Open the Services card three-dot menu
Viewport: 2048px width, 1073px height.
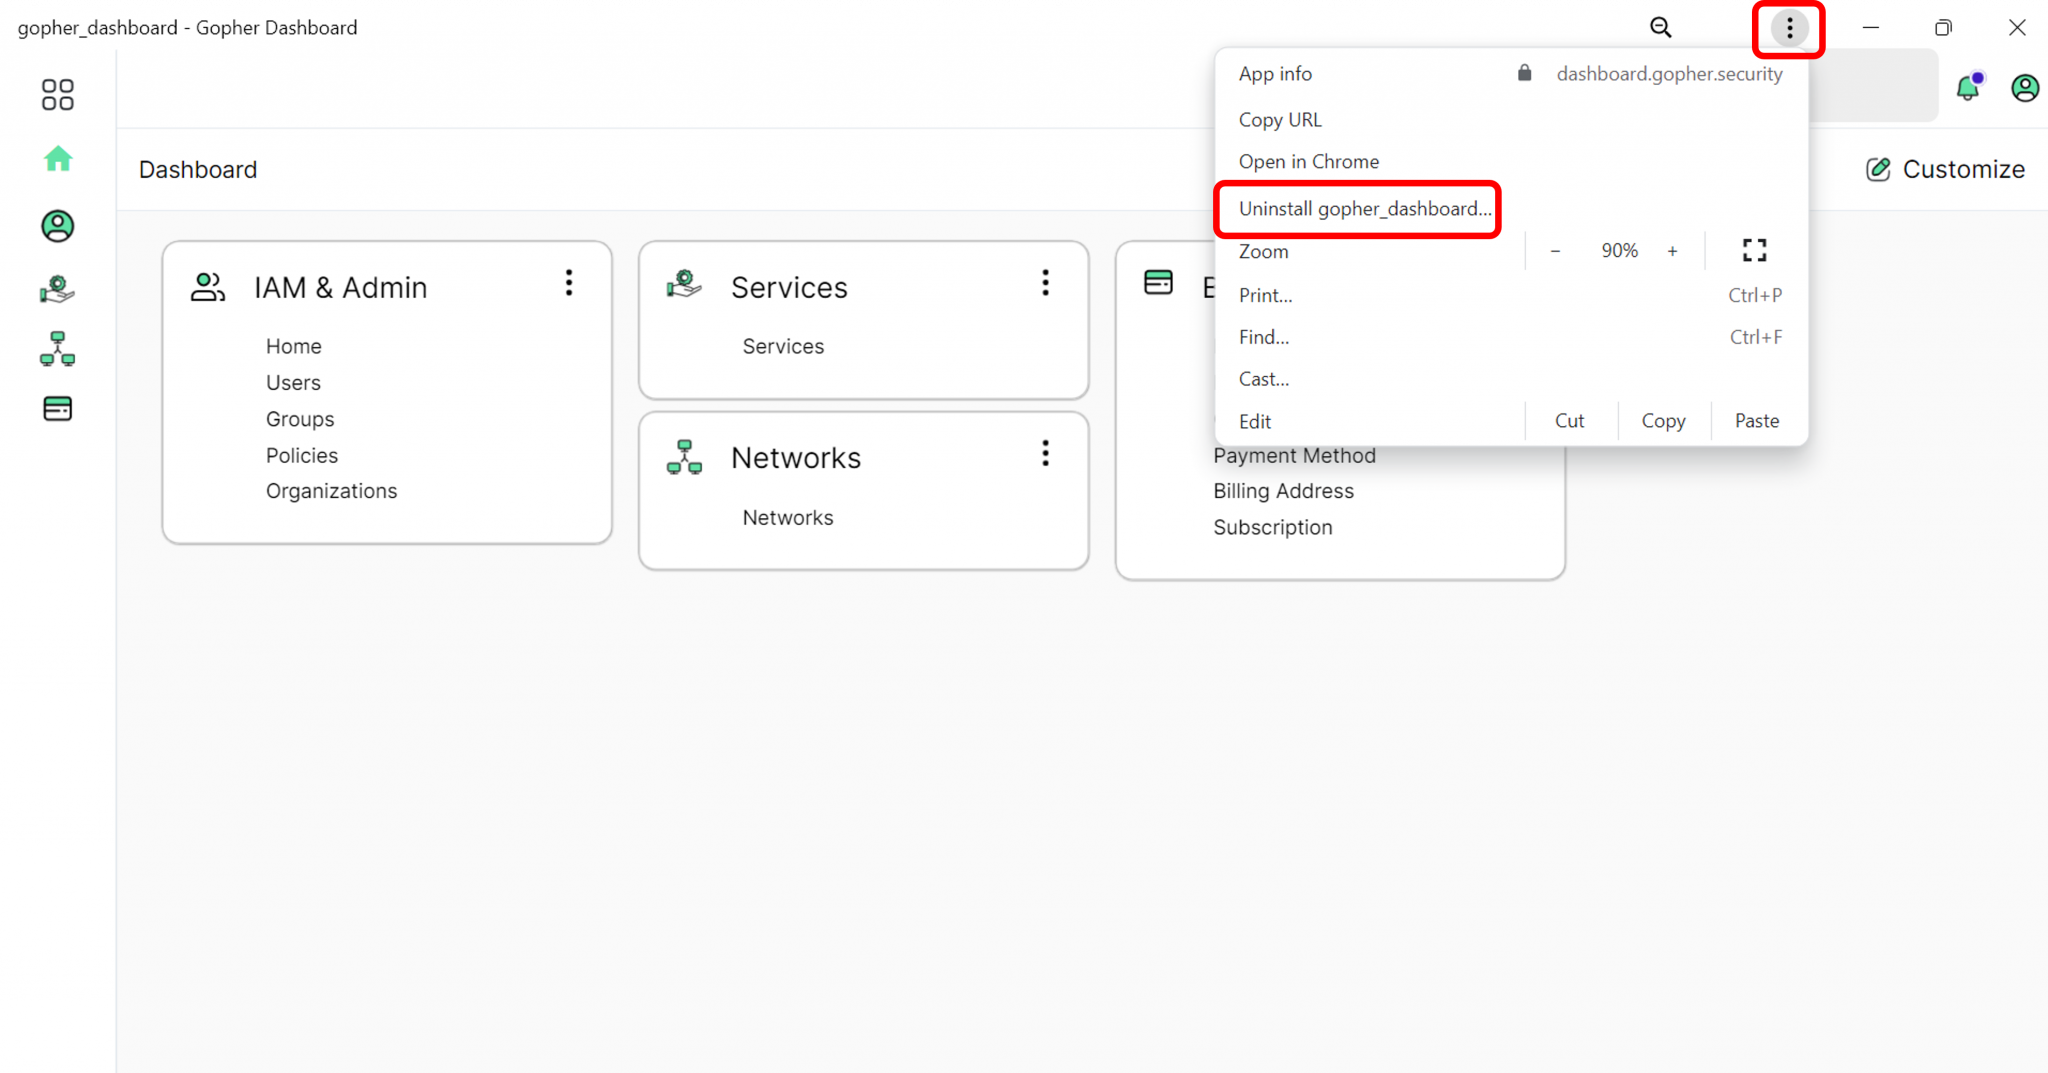pos(1045,283)
